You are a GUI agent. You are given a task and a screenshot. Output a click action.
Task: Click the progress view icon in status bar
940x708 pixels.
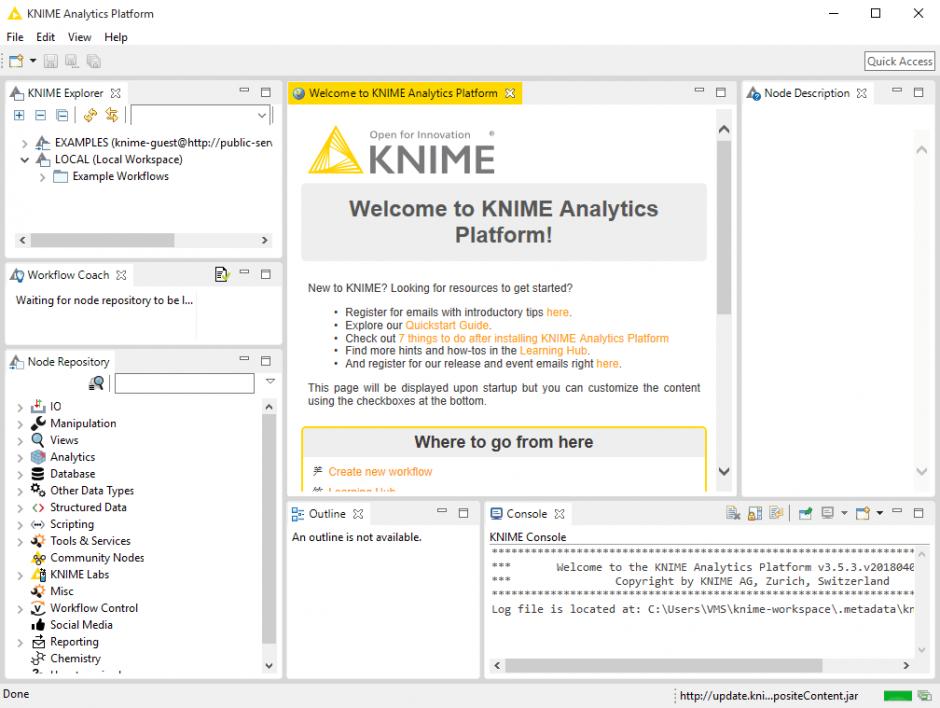click(925, 696)
